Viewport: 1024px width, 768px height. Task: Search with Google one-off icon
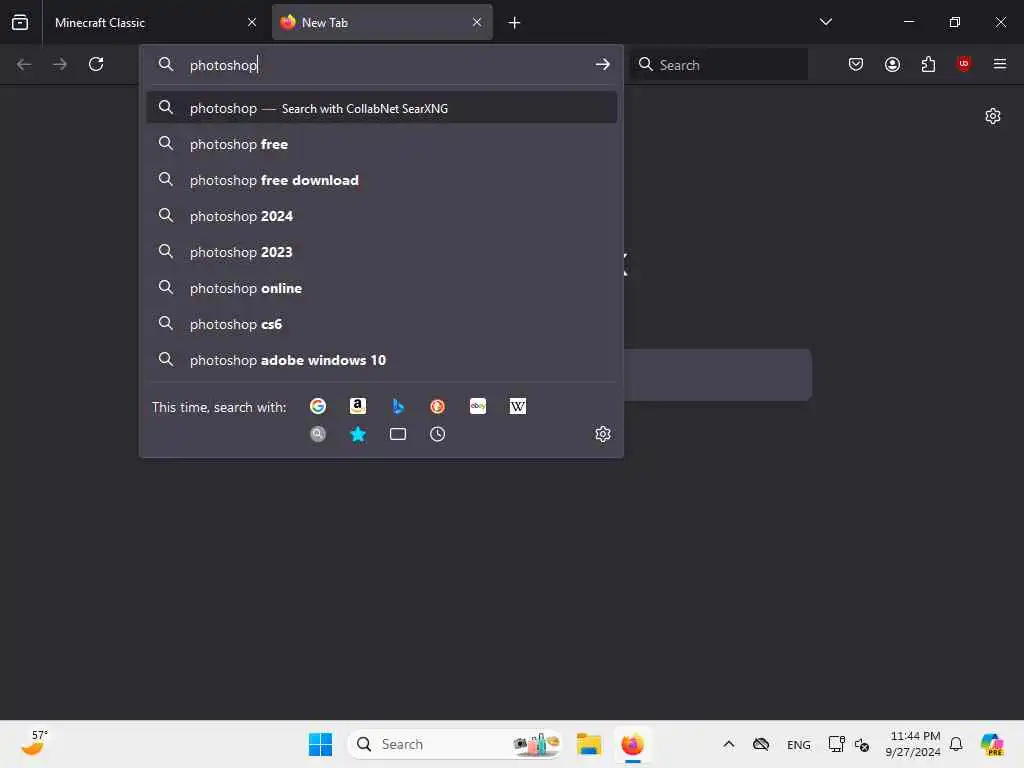317,406
